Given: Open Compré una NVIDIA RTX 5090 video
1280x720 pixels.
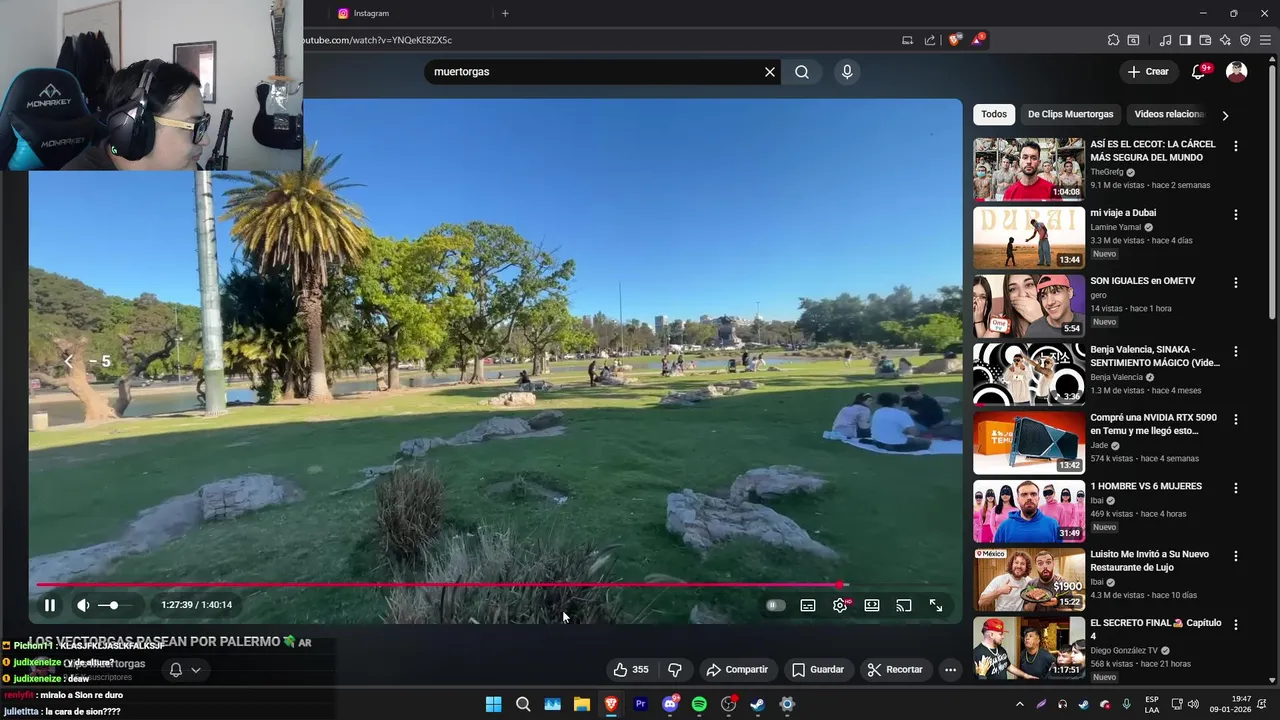Looking at the screenshot, I should click(1153, 424).
